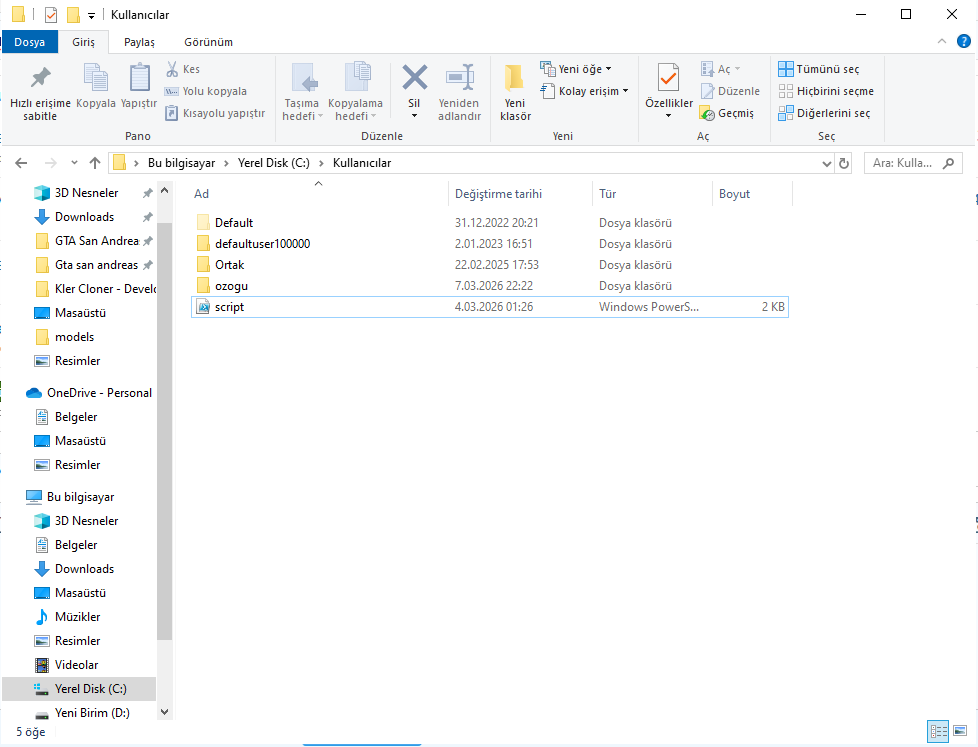Open Müzikler under Bu bilgisayar
978x747 pixels.
pyautogui.click(x=77, y=617)
